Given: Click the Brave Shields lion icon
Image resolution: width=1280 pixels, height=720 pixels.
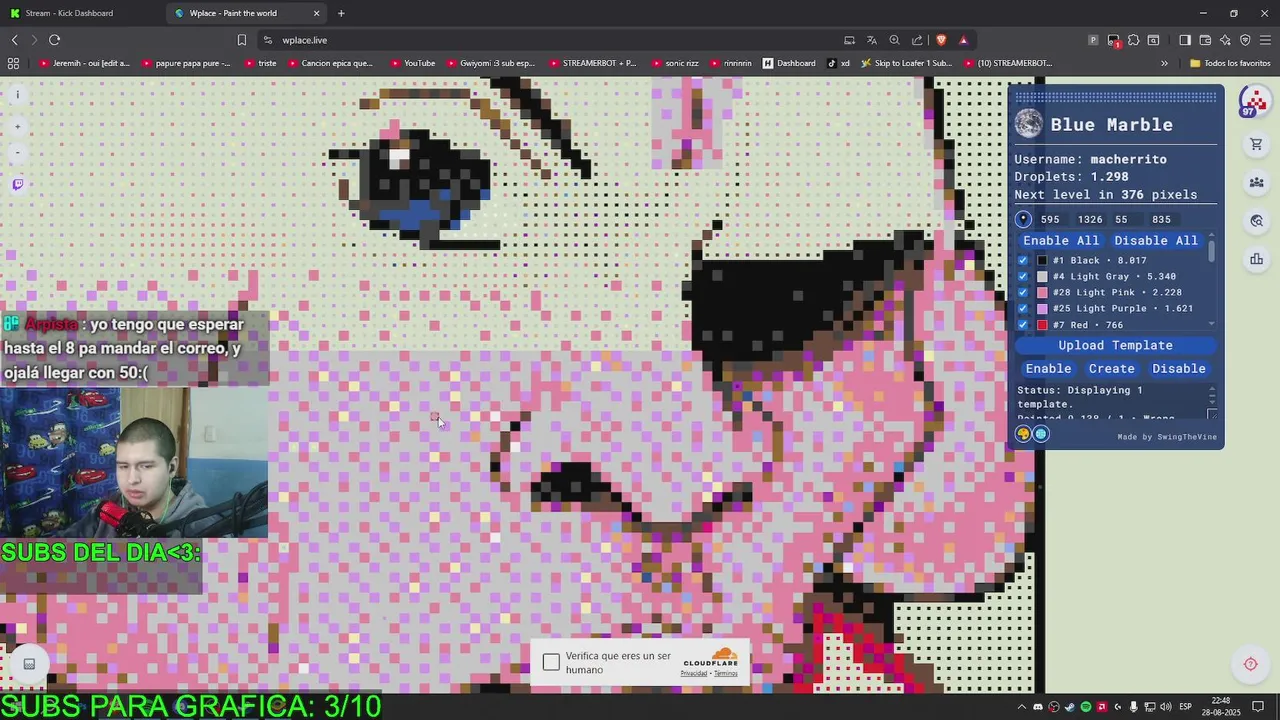Looking at the screenshot, I should click(941, 40).
